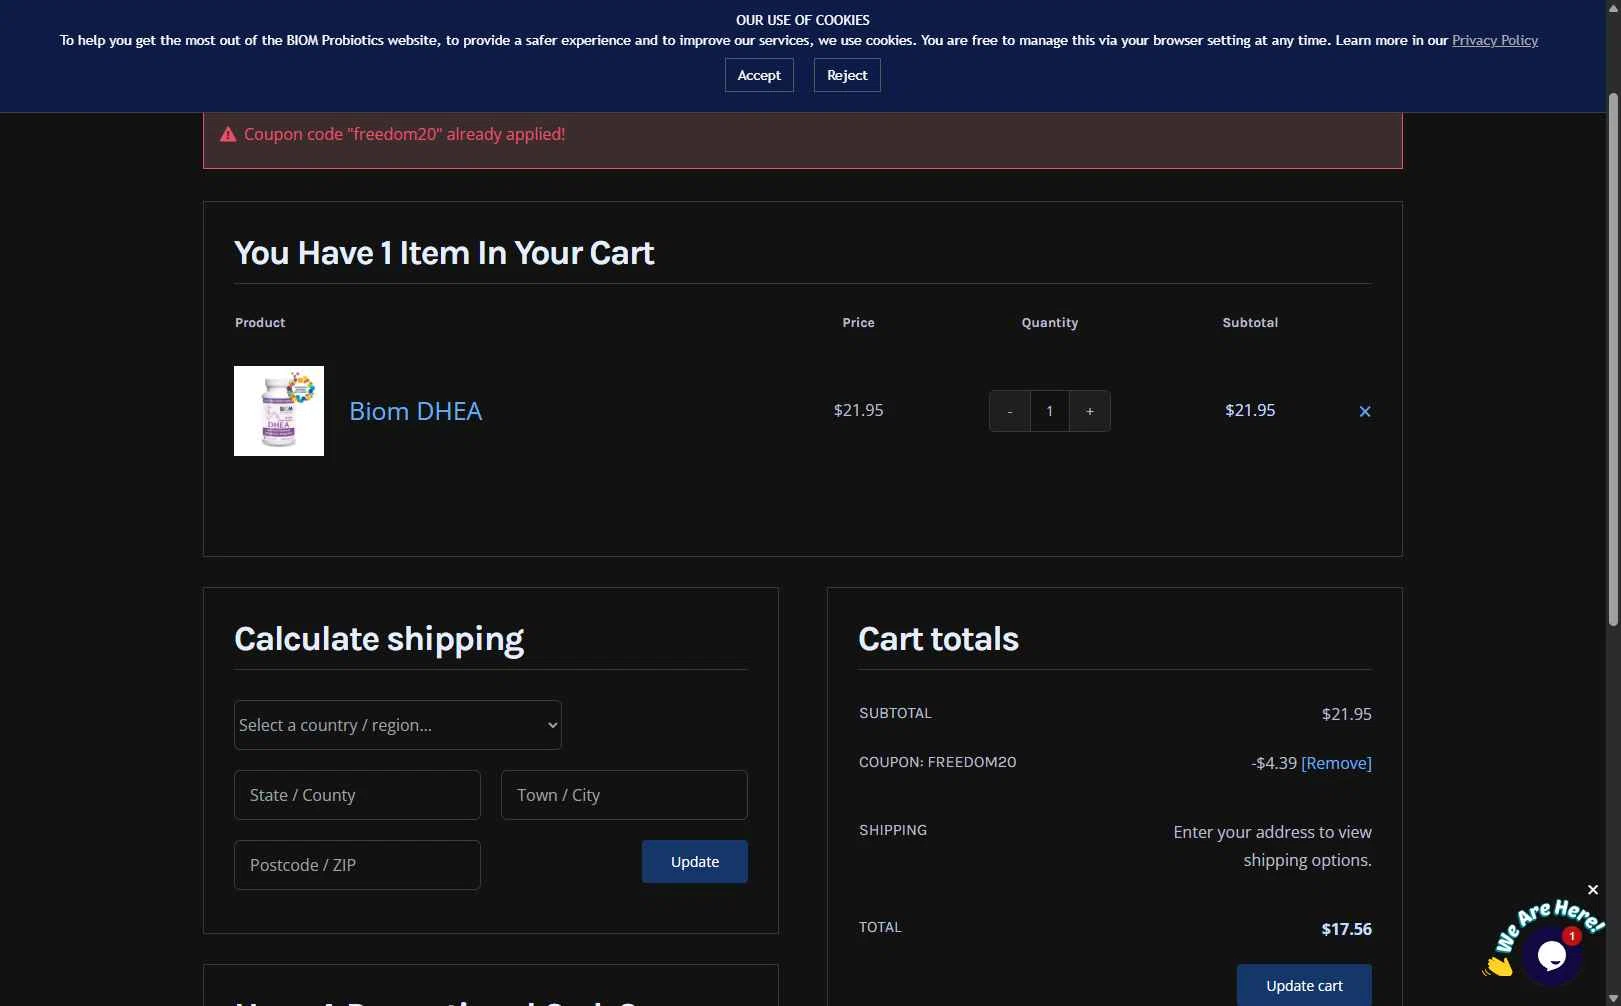
Task: Click the Update cart button
Action: coord(1304,985)
